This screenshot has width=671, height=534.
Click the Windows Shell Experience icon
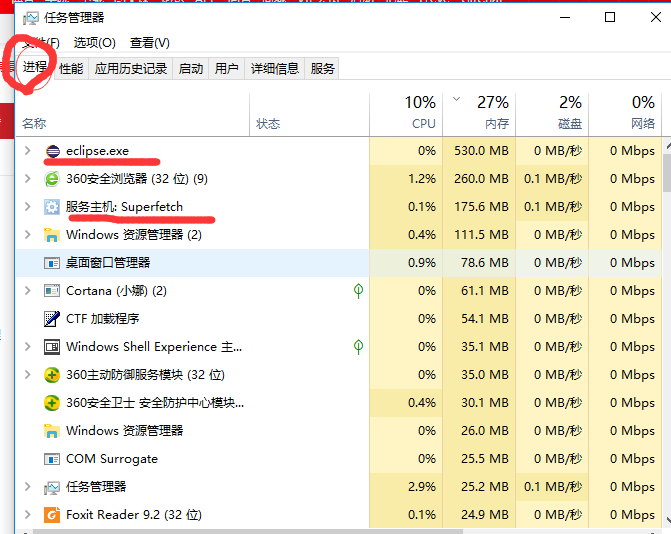[52, 347]
